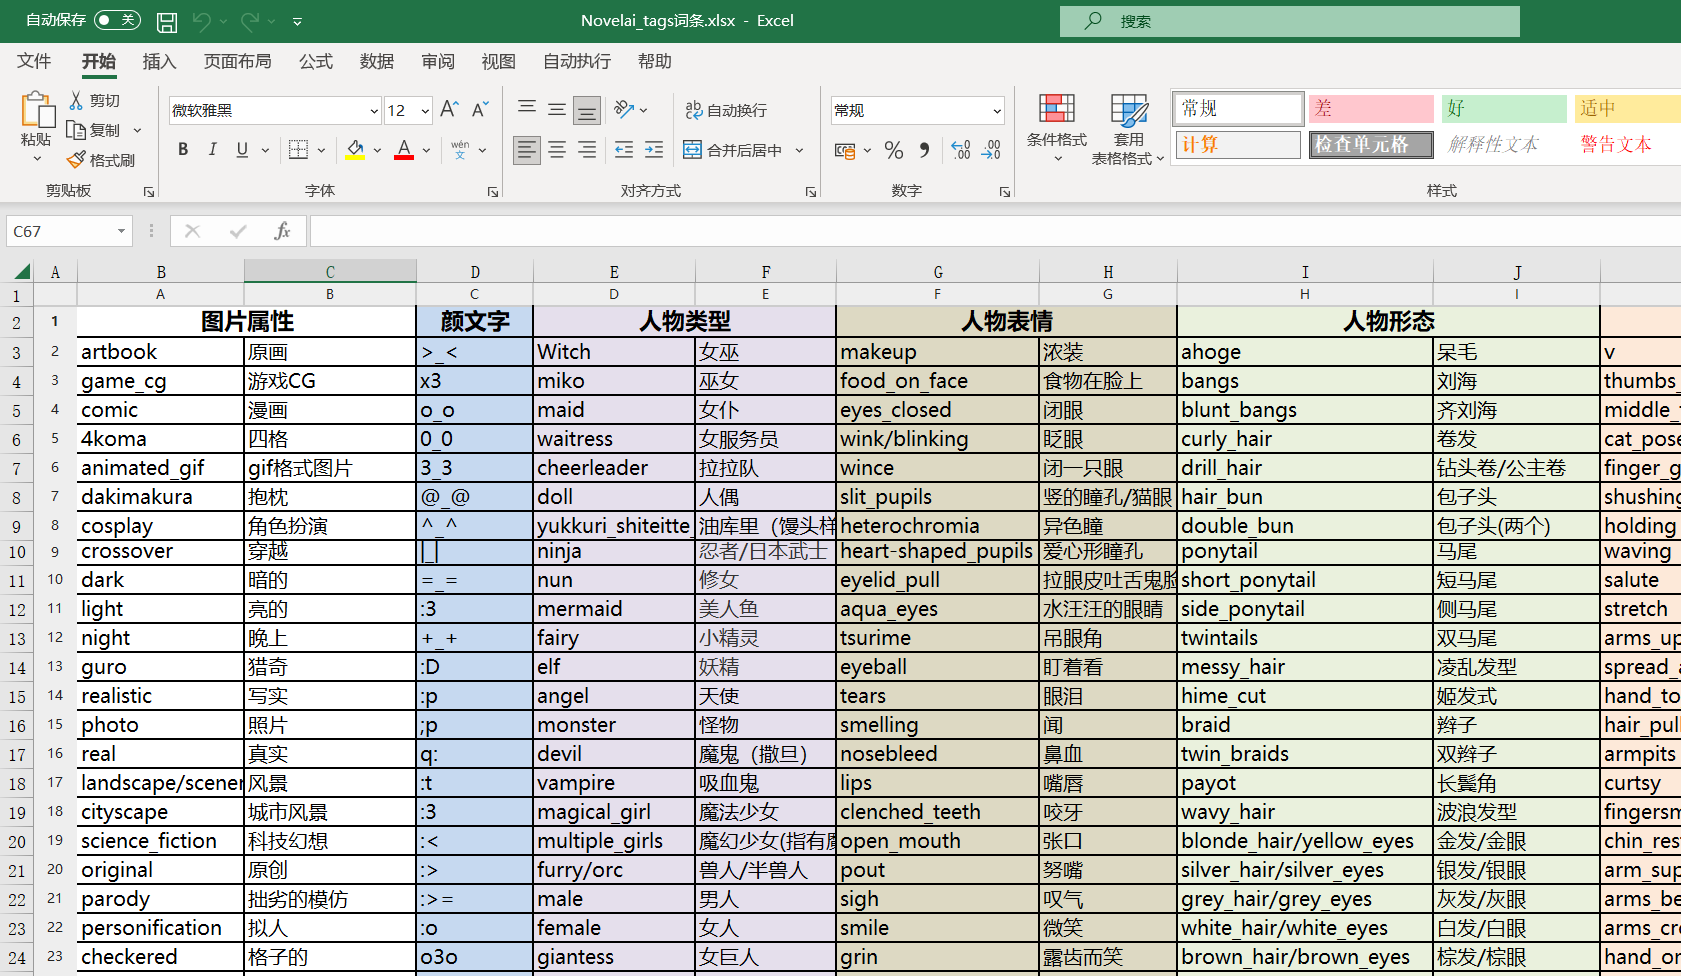This screenshot has width=1681, height=976.
Task: Open the 文件 menu
Action: (34, 61)
